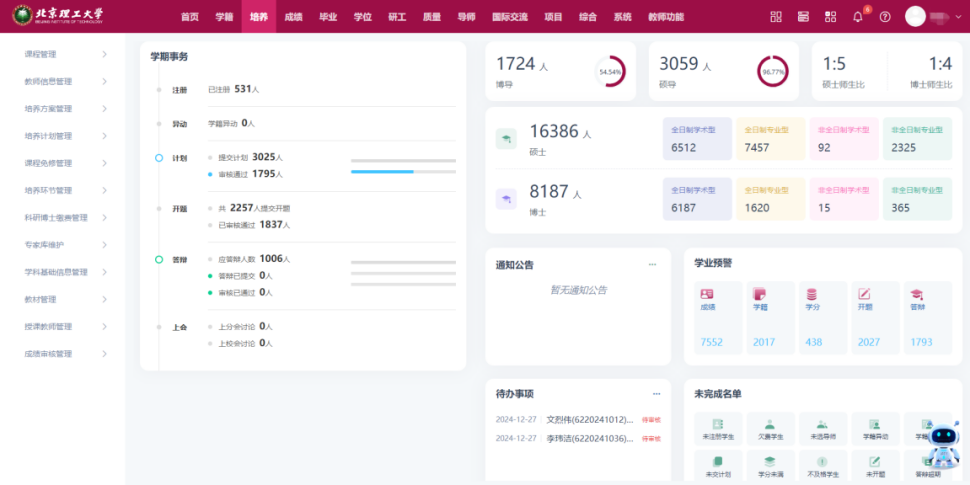The image size is (970, 485).
Task: Open the notification bell with badge
Action: (x=858, y=17)
